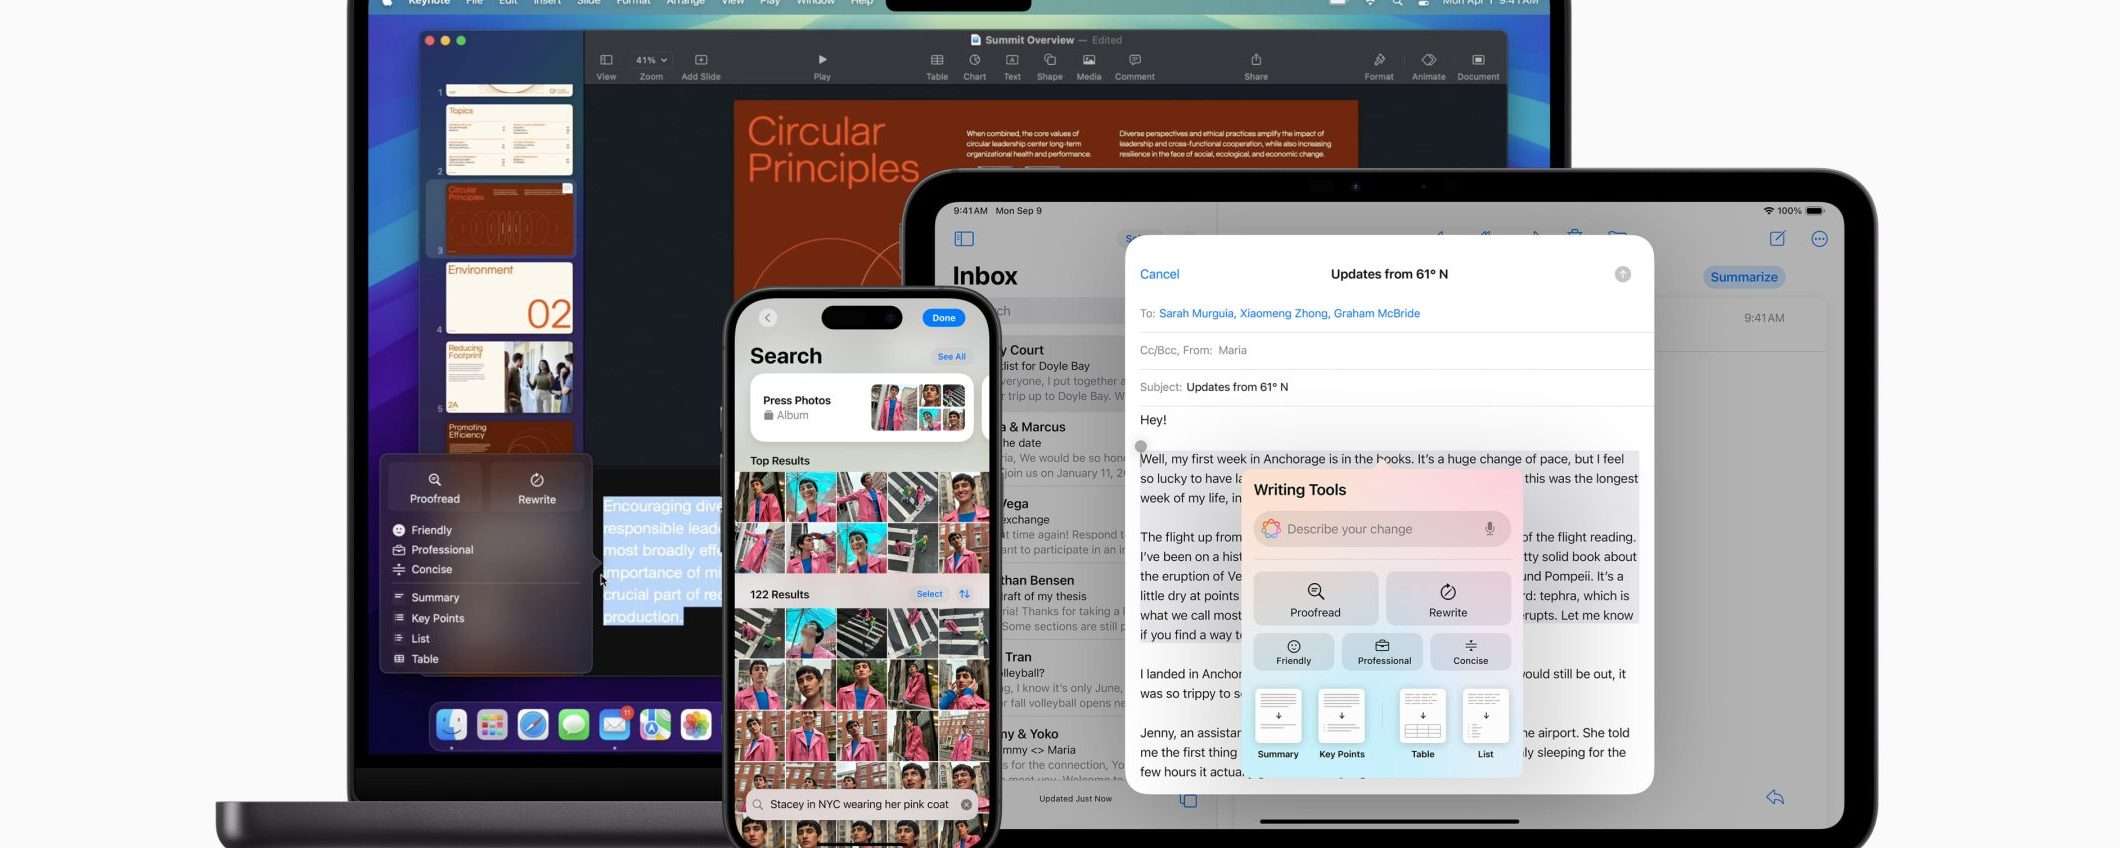The width and height of the screenshot is (2120, 848).
Task: Open the Media menu in Keynote toolbar
Action: 1089,66
